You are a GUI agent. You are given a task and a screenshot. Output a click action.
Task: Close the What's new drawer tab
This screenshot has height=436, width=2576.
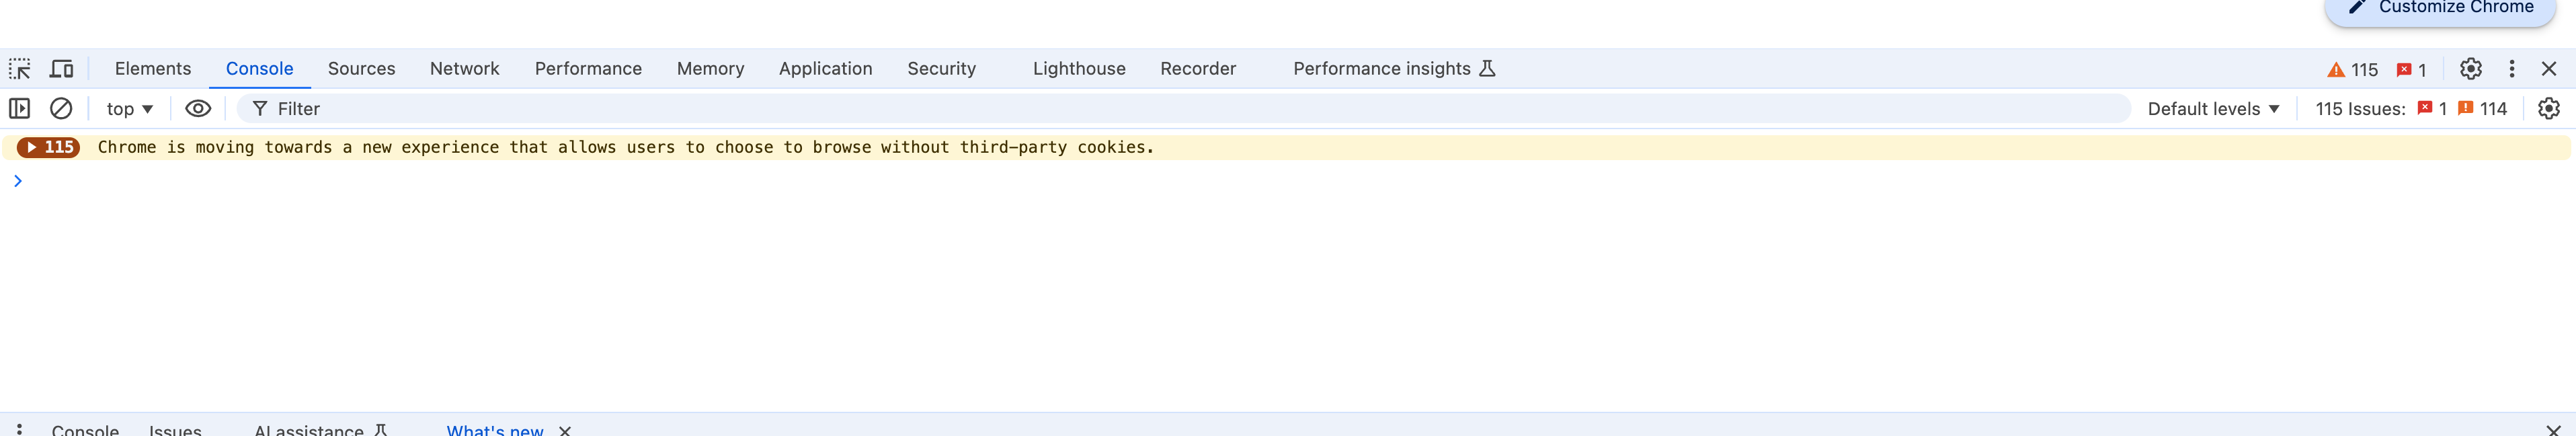[565, 430]
